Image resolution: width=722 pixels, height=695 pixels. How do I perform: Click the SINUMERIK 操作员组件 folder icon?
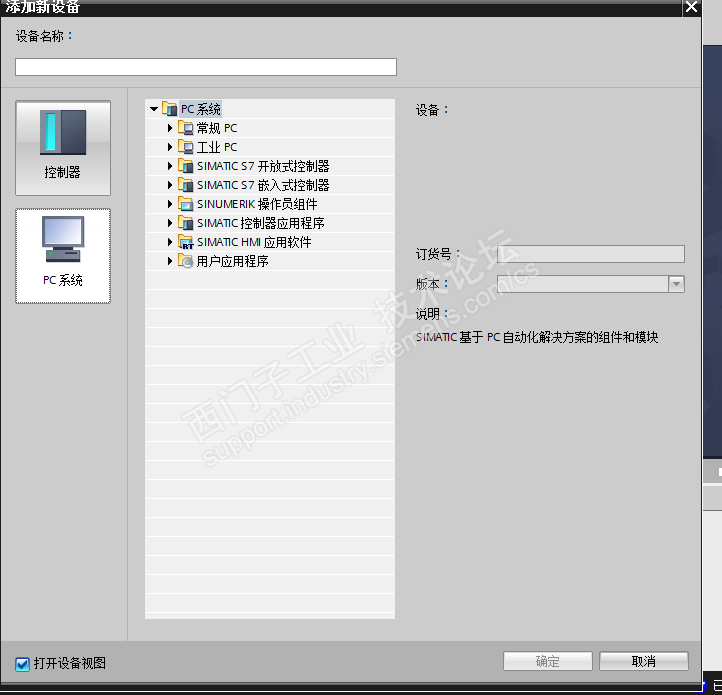186,204
